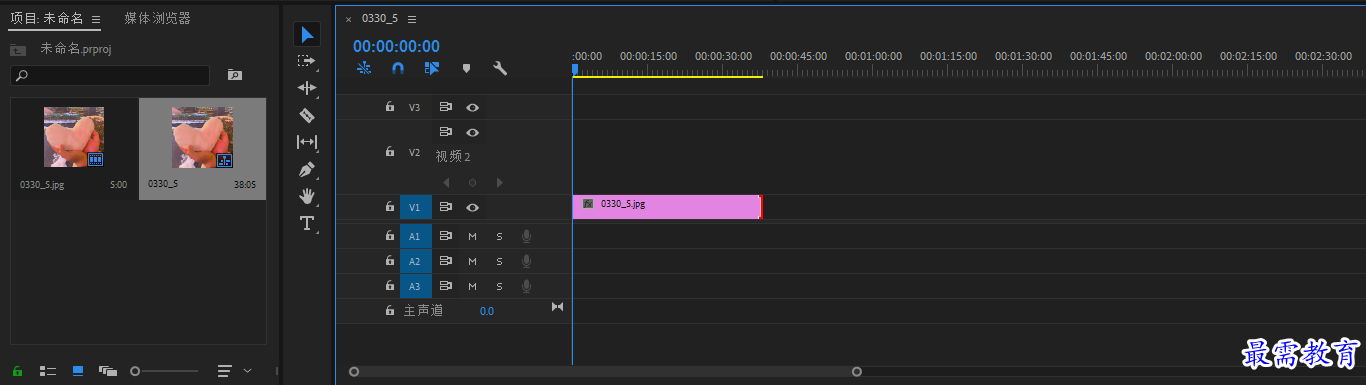Open Project panel menu next to 未命名
The height and width of the screenshot is (385, 1366).
pos(95,19)
